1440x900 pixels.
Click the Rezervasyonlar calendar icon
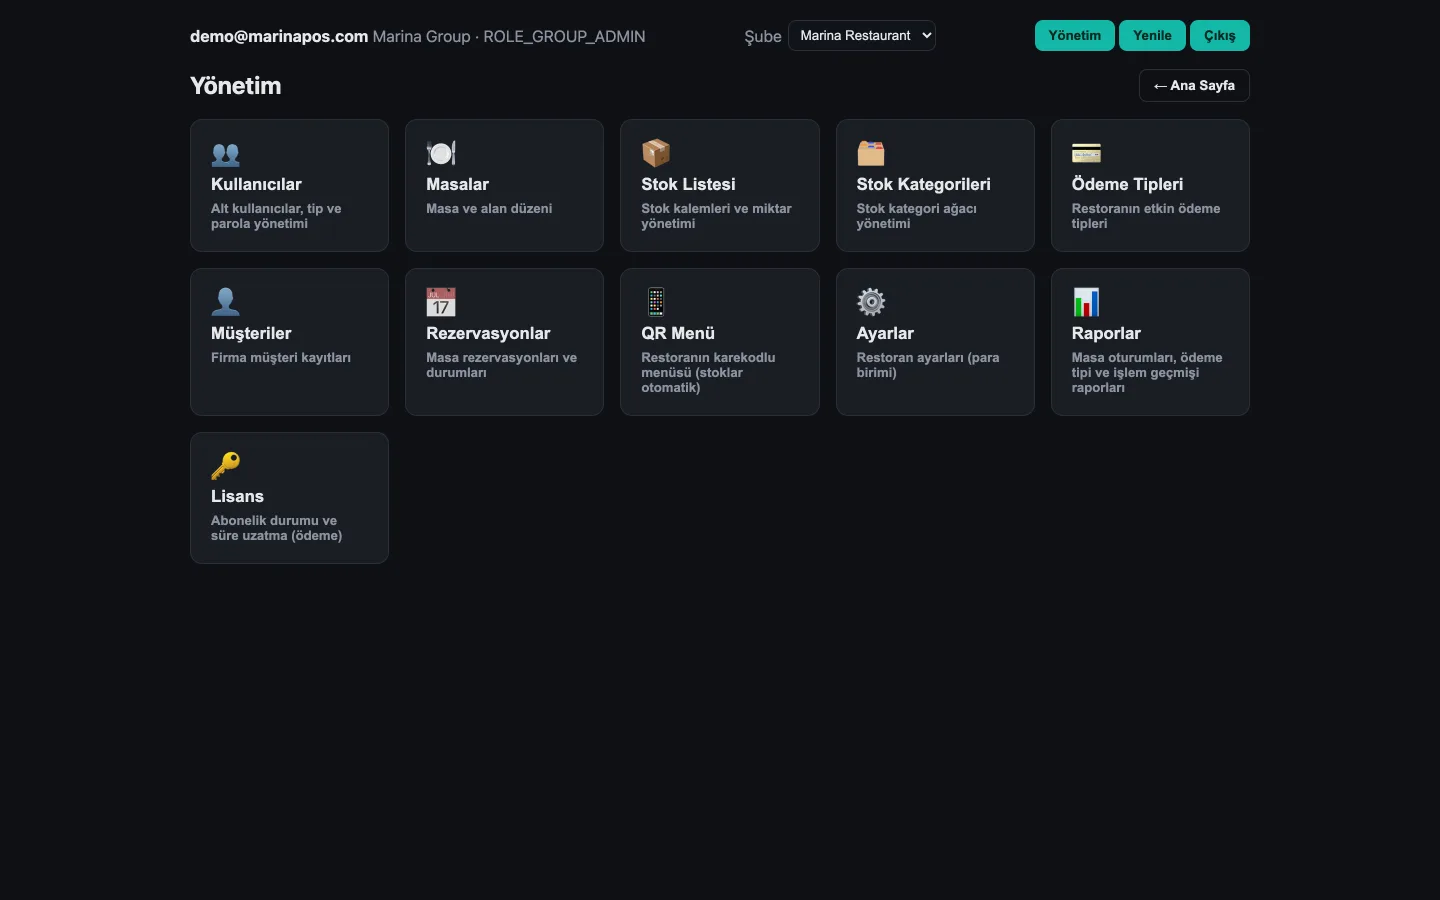(x=441, y=302)
